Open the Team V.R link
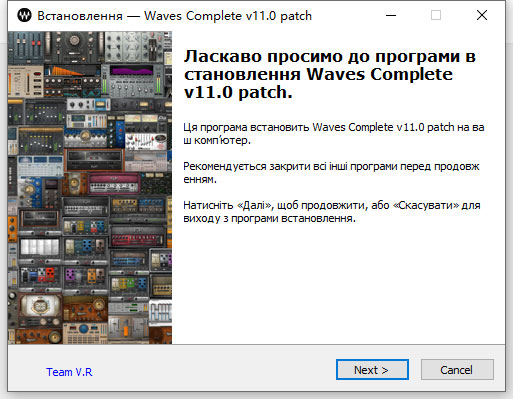Viewport: 513px width, 399px height. pyautogui.click(x=69, y=372)
